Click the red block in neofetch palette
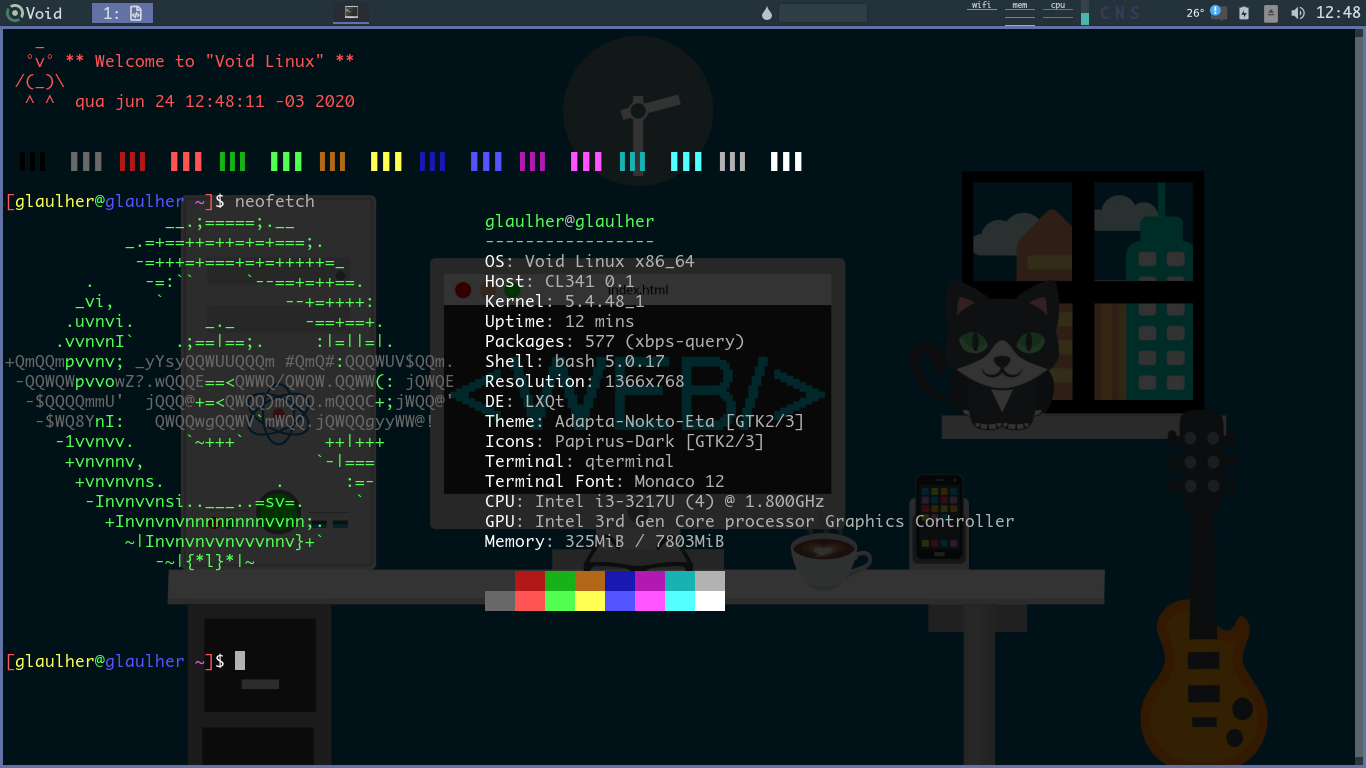The width and height of the screenshot is (1366, 768). coord(530,581)
